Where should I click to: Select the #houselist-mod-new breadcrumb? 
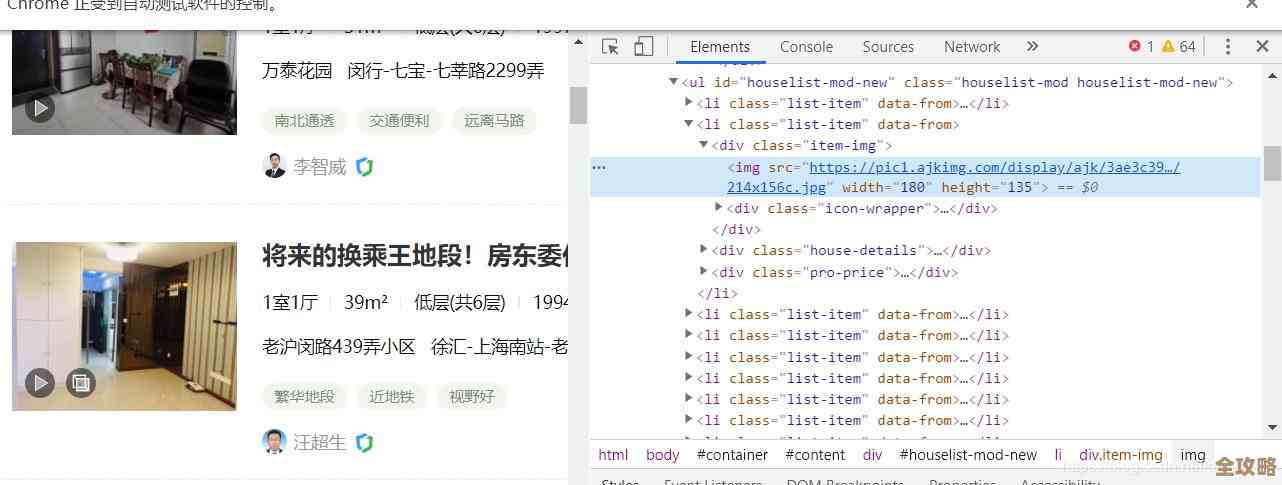coord(968,454)
